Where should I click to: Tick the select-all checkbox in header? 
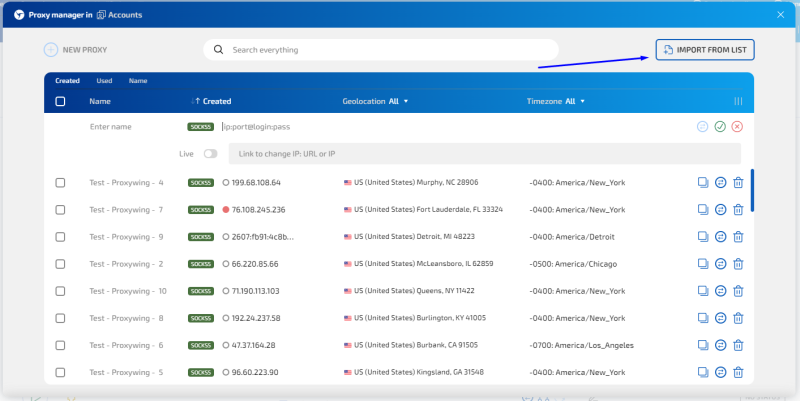(60, 101)
